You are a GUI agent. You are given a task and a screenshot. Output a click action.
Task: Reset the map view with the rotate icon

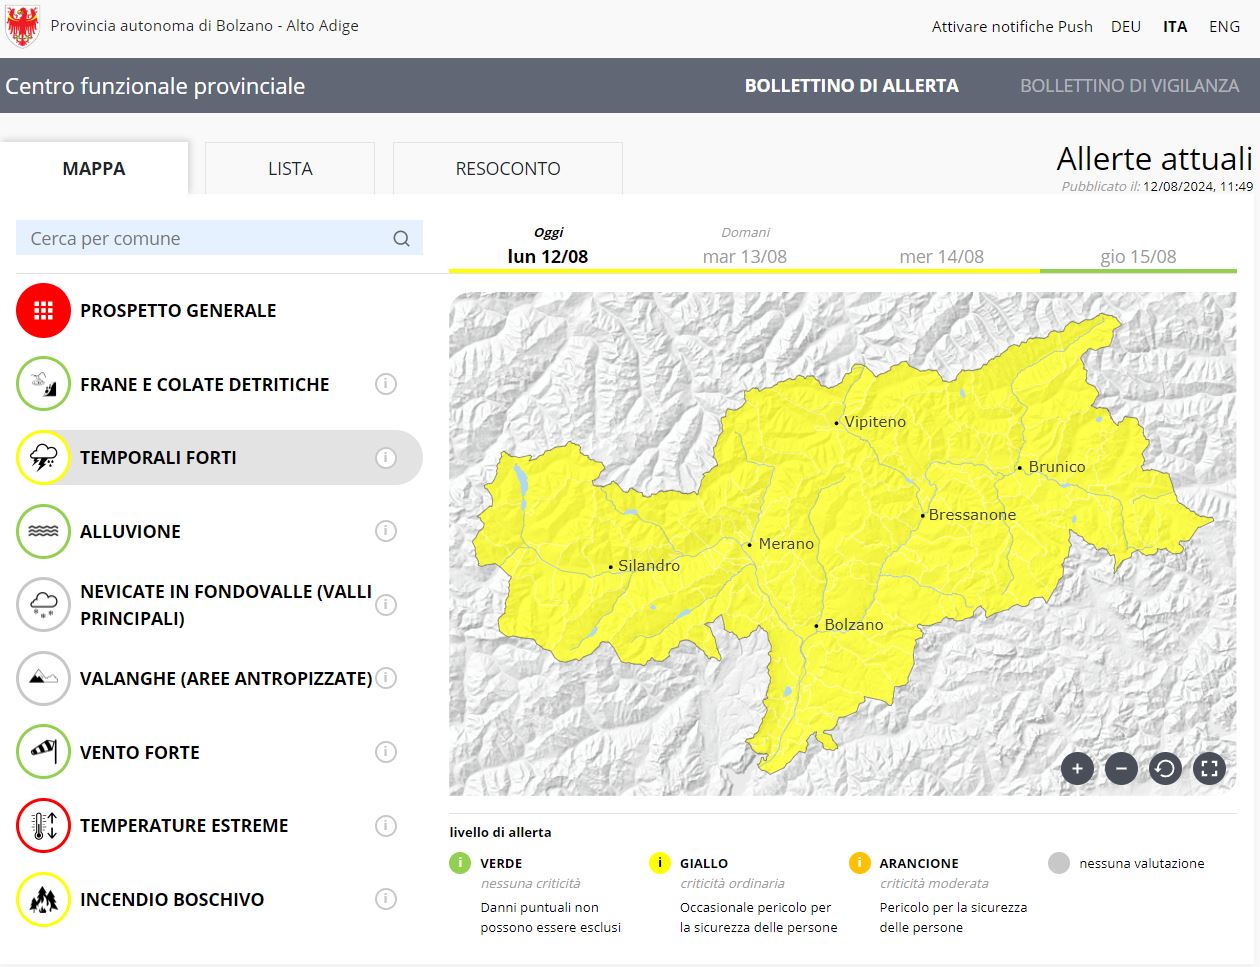click(1165, 769)
